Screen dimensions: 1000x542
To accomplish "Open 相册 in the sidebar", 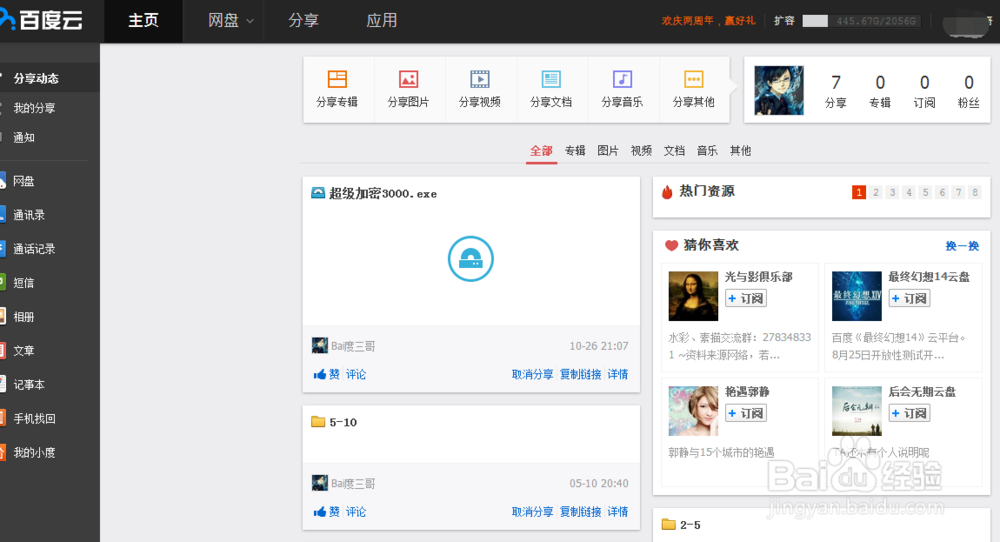I will [x=24, y=317].
